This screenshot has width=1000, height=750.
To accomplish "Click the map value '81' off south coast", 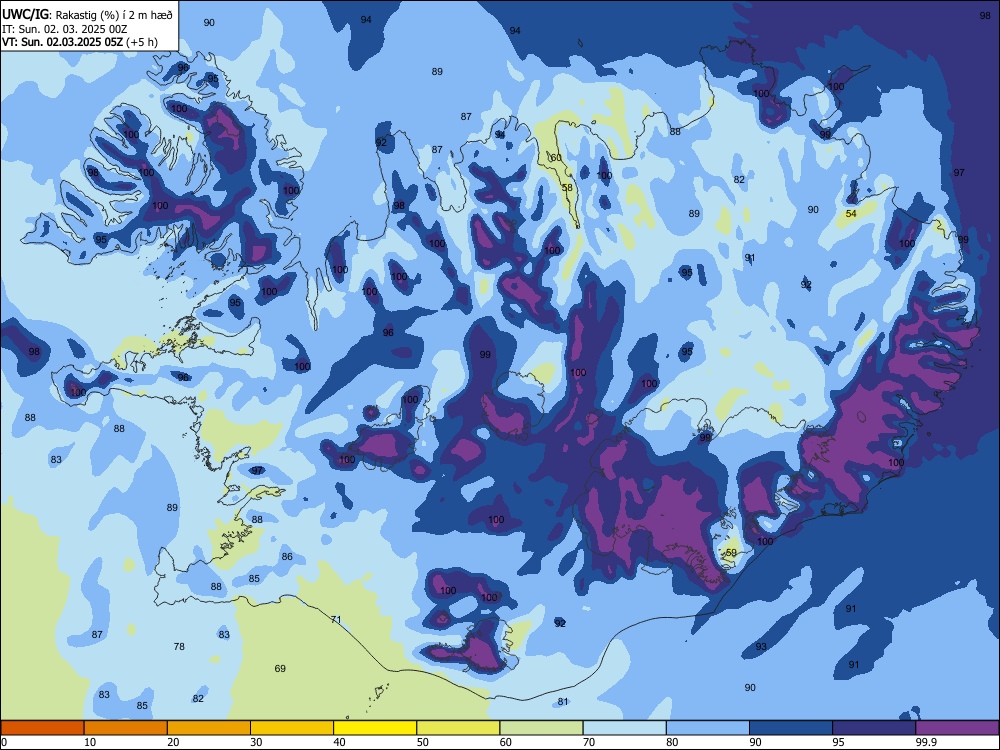I will click(x=562, y=702).
